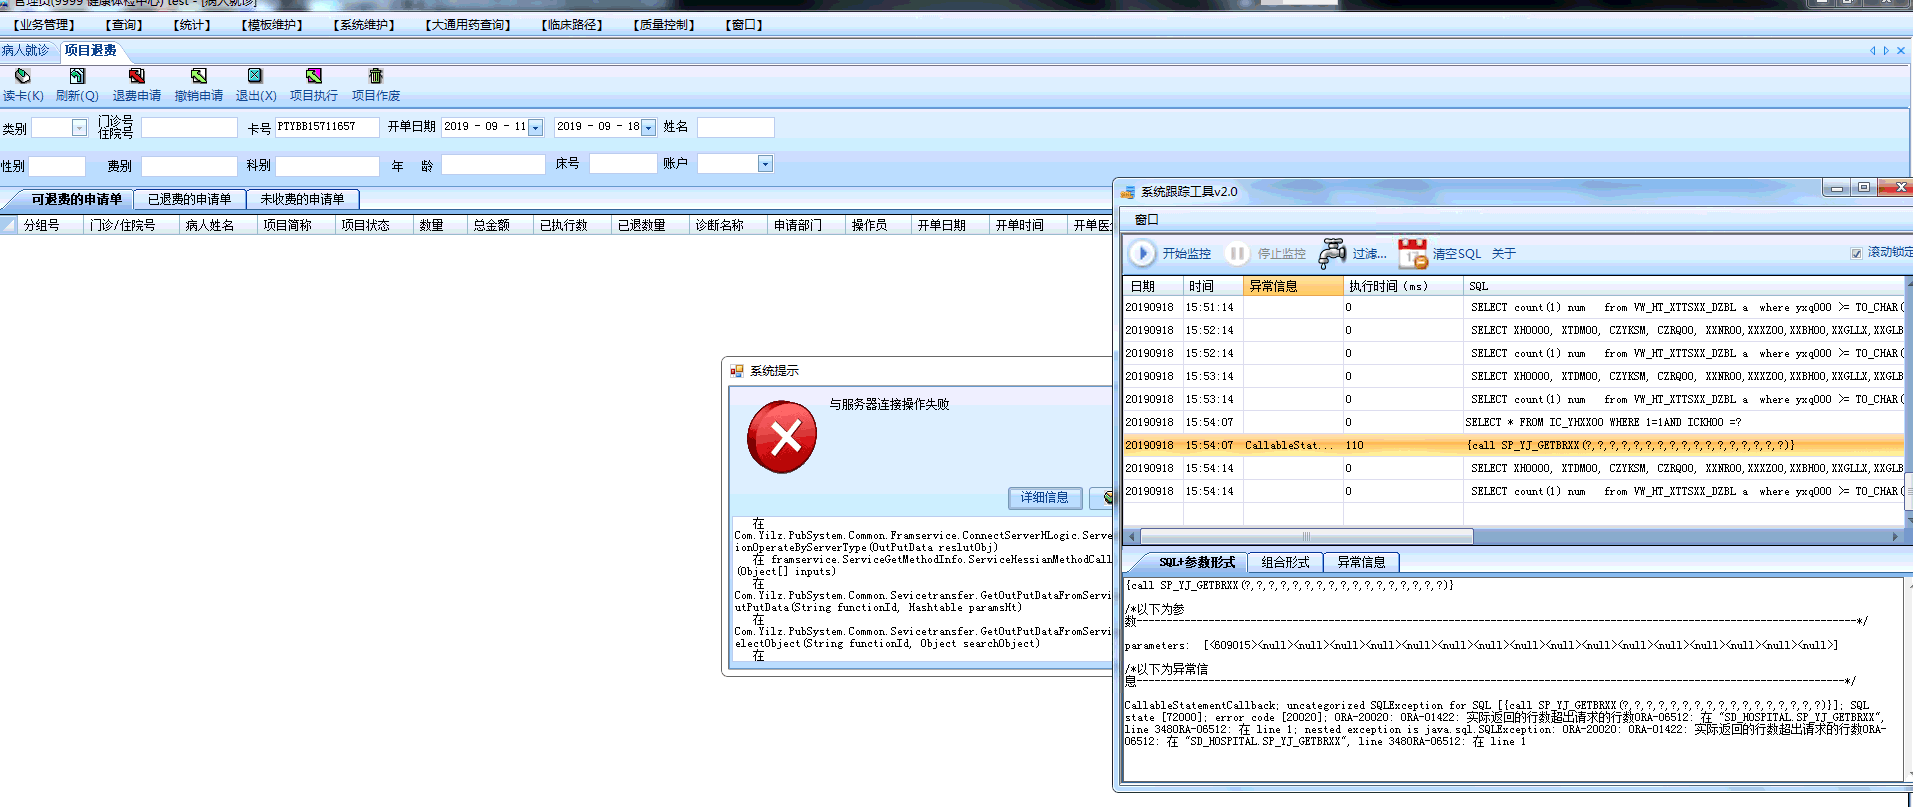This screenshot has height=807, width=1913.
Task: Open the 【质量控制】 menu
Action: tap(664, 25)
